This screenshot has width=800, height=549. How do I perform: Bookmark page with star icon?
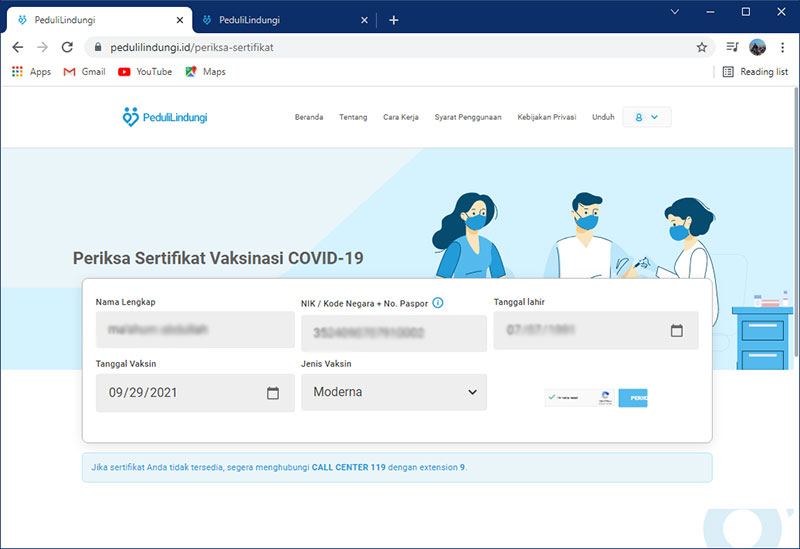[x=702, y=47]
